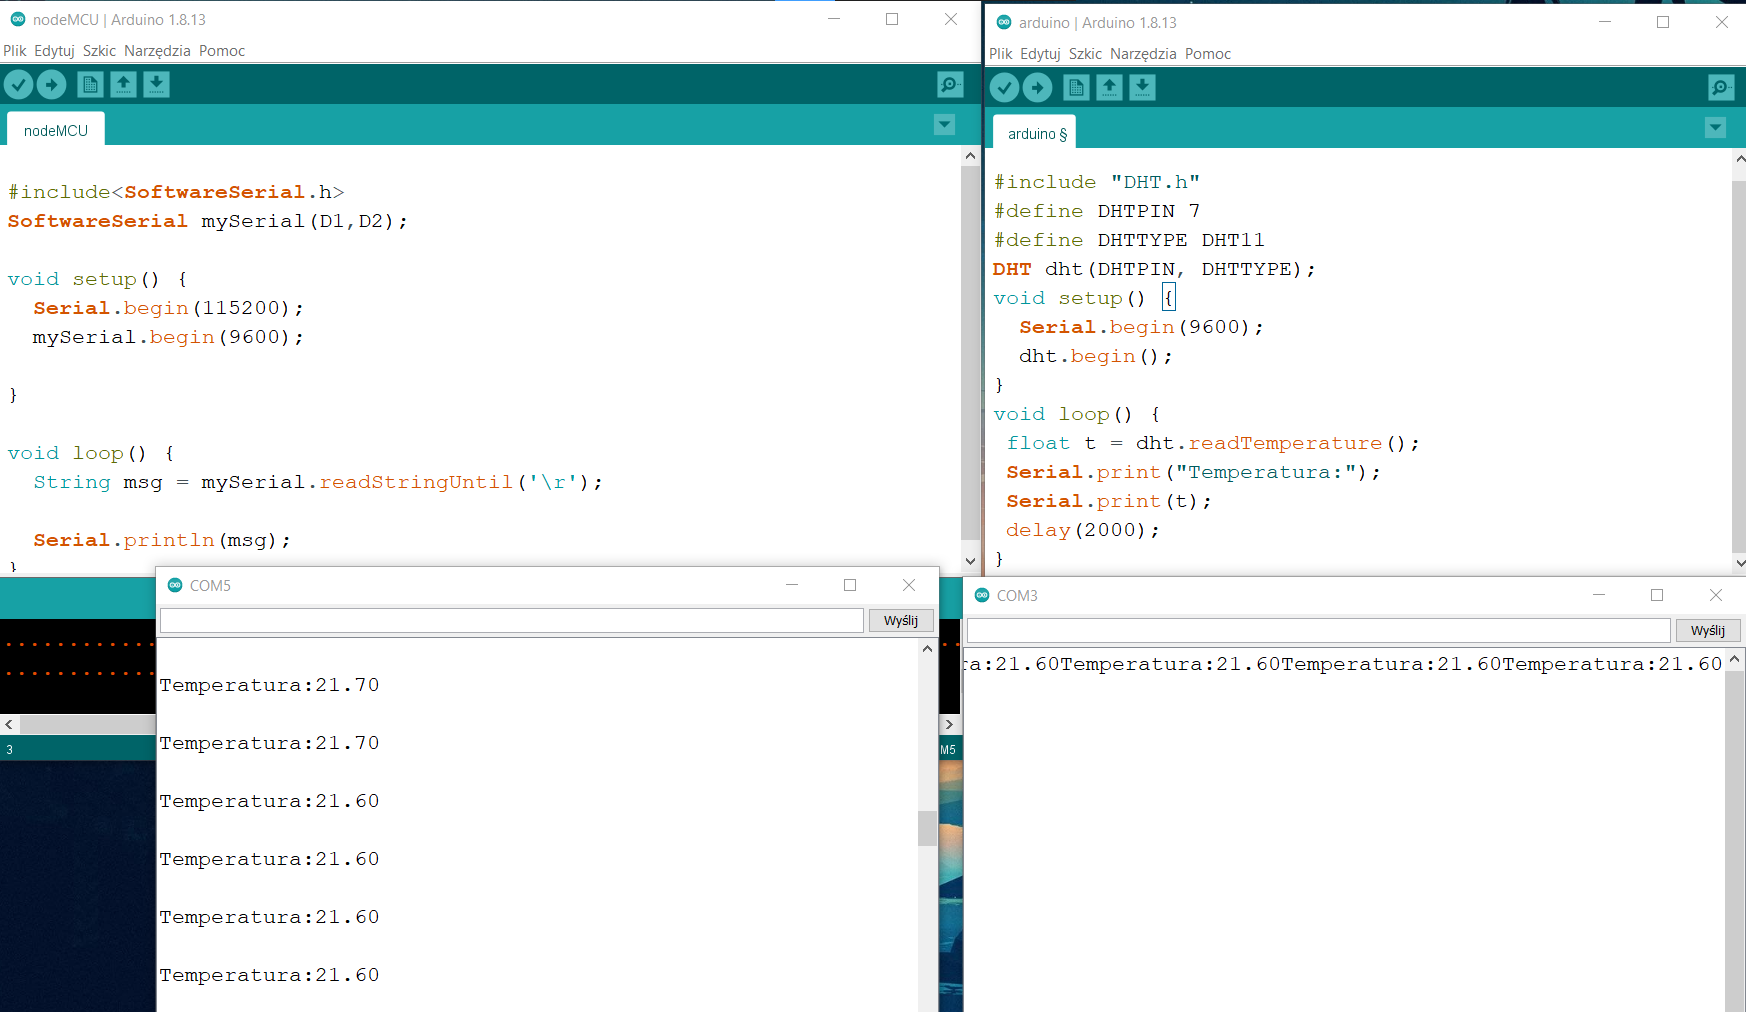Click the message input field of COM3 monitor

1318,630
